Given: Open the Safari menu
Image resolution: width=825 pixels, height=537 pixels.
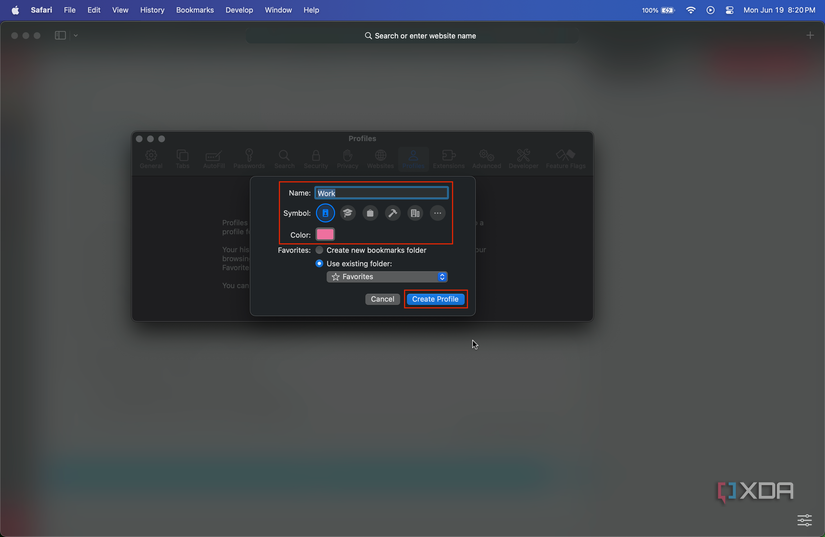Looking at the screenshot, I should pyautogui.click(x=41, y=10).
